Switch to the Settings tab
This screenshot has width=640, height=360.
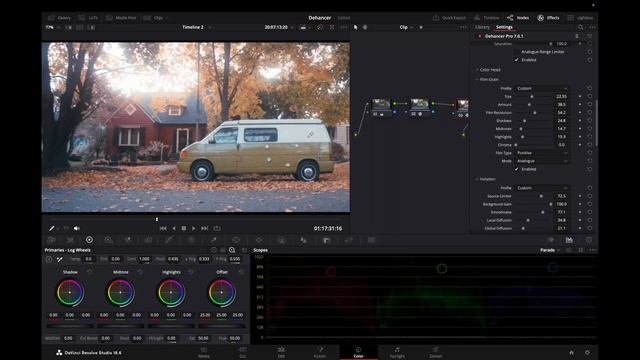click(x=504, y=27)
